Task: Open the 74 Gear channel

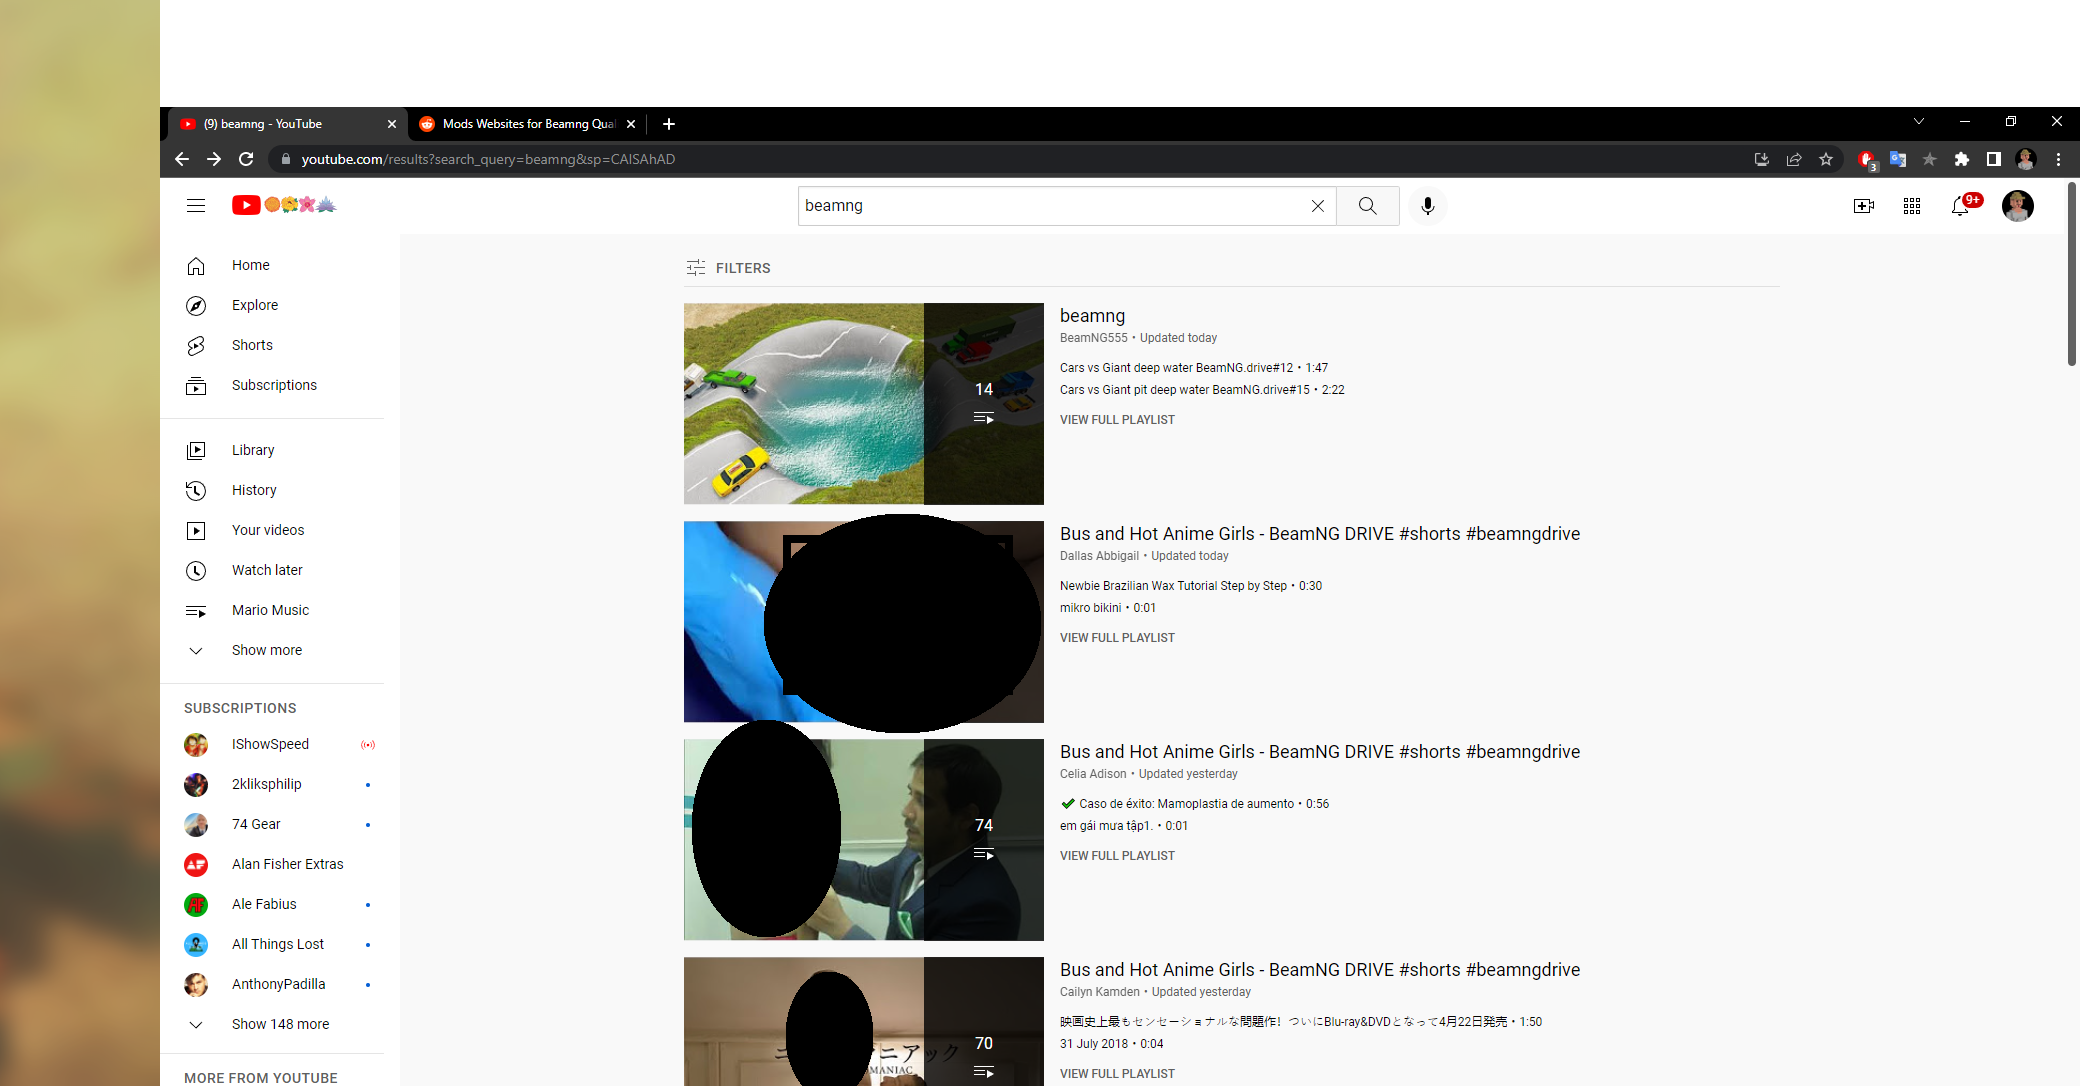Action: (x=272, y=824)
